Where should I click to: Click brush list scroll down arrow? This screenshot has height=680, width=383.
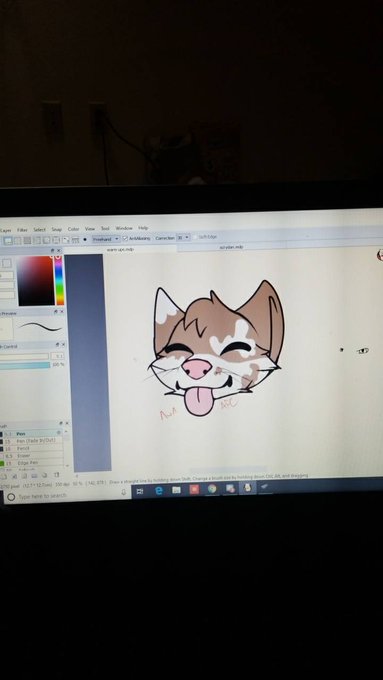click(x=67, y=466)
